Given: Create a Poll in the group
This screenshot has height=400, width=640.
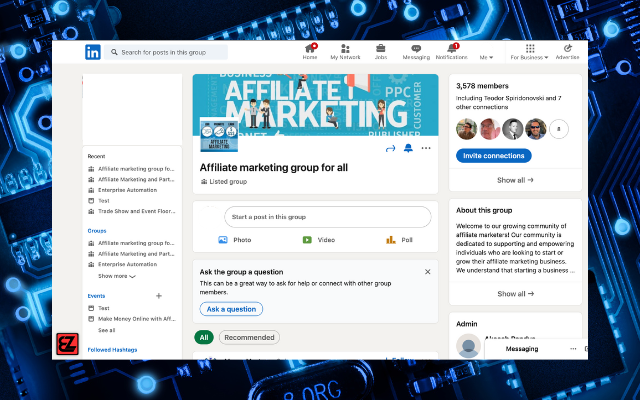Looking at the screenshot, I should point(399,240).
